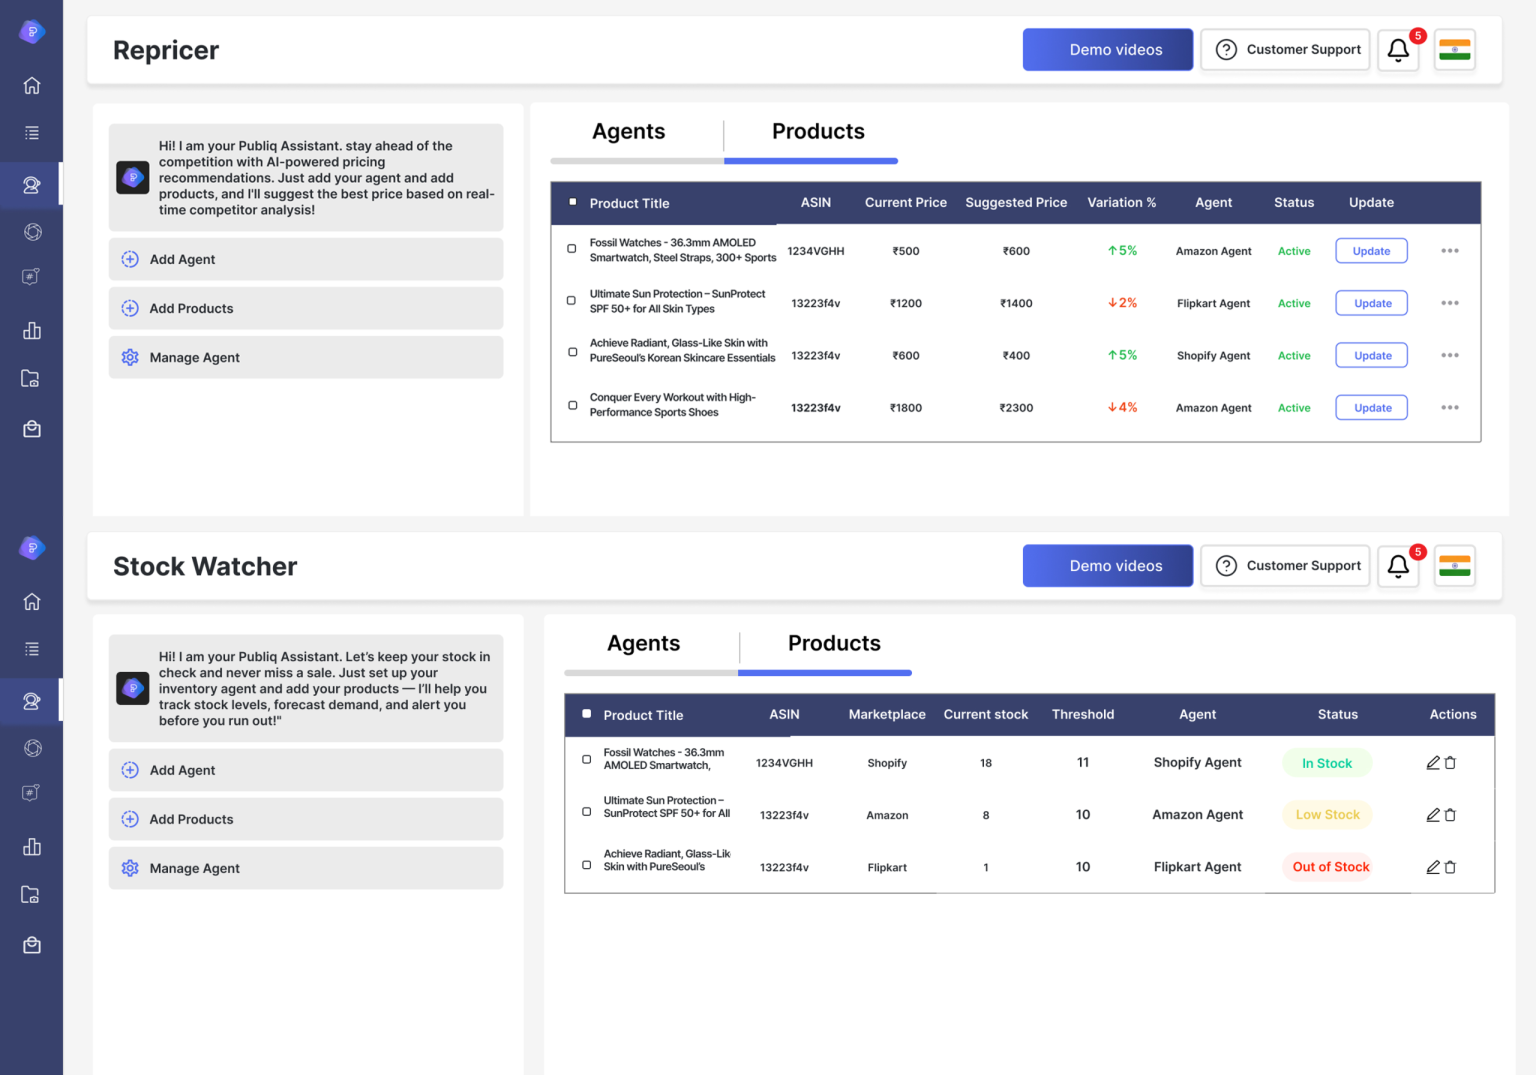Viewport: 1536px width, 1075px height.
Task: Check the Ultimate Sun Protection row in Repricer
Action: point(572,300)
